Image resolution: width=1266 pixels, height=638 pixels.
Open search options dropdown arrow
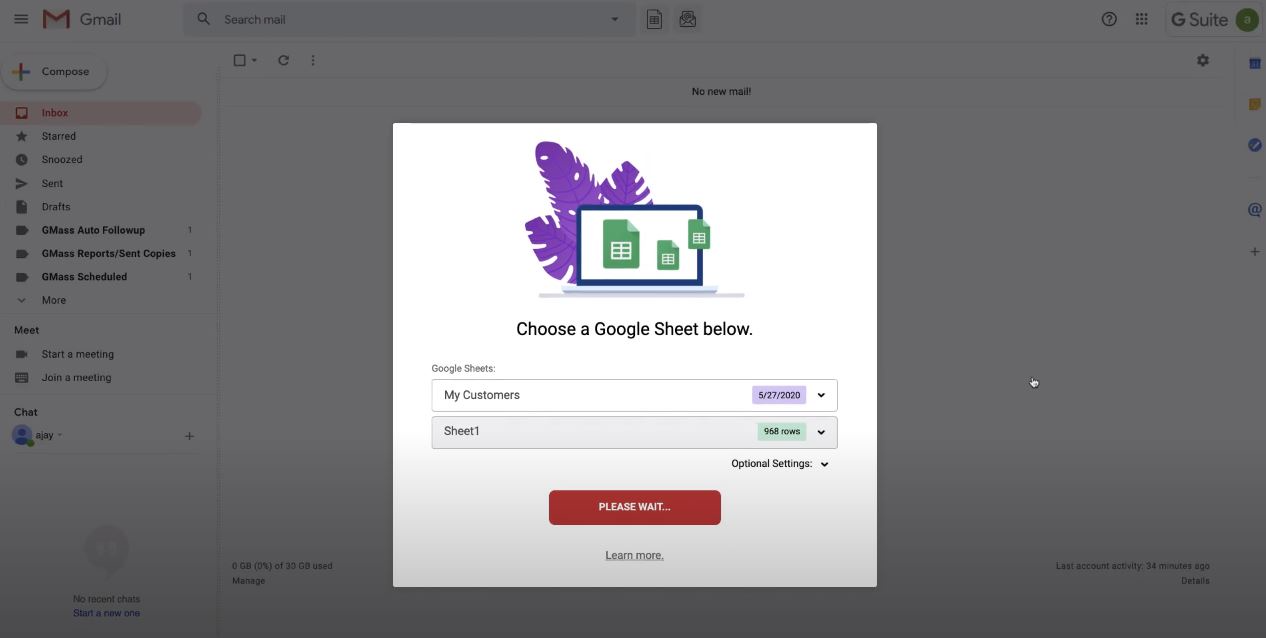[x=615, y=19]
